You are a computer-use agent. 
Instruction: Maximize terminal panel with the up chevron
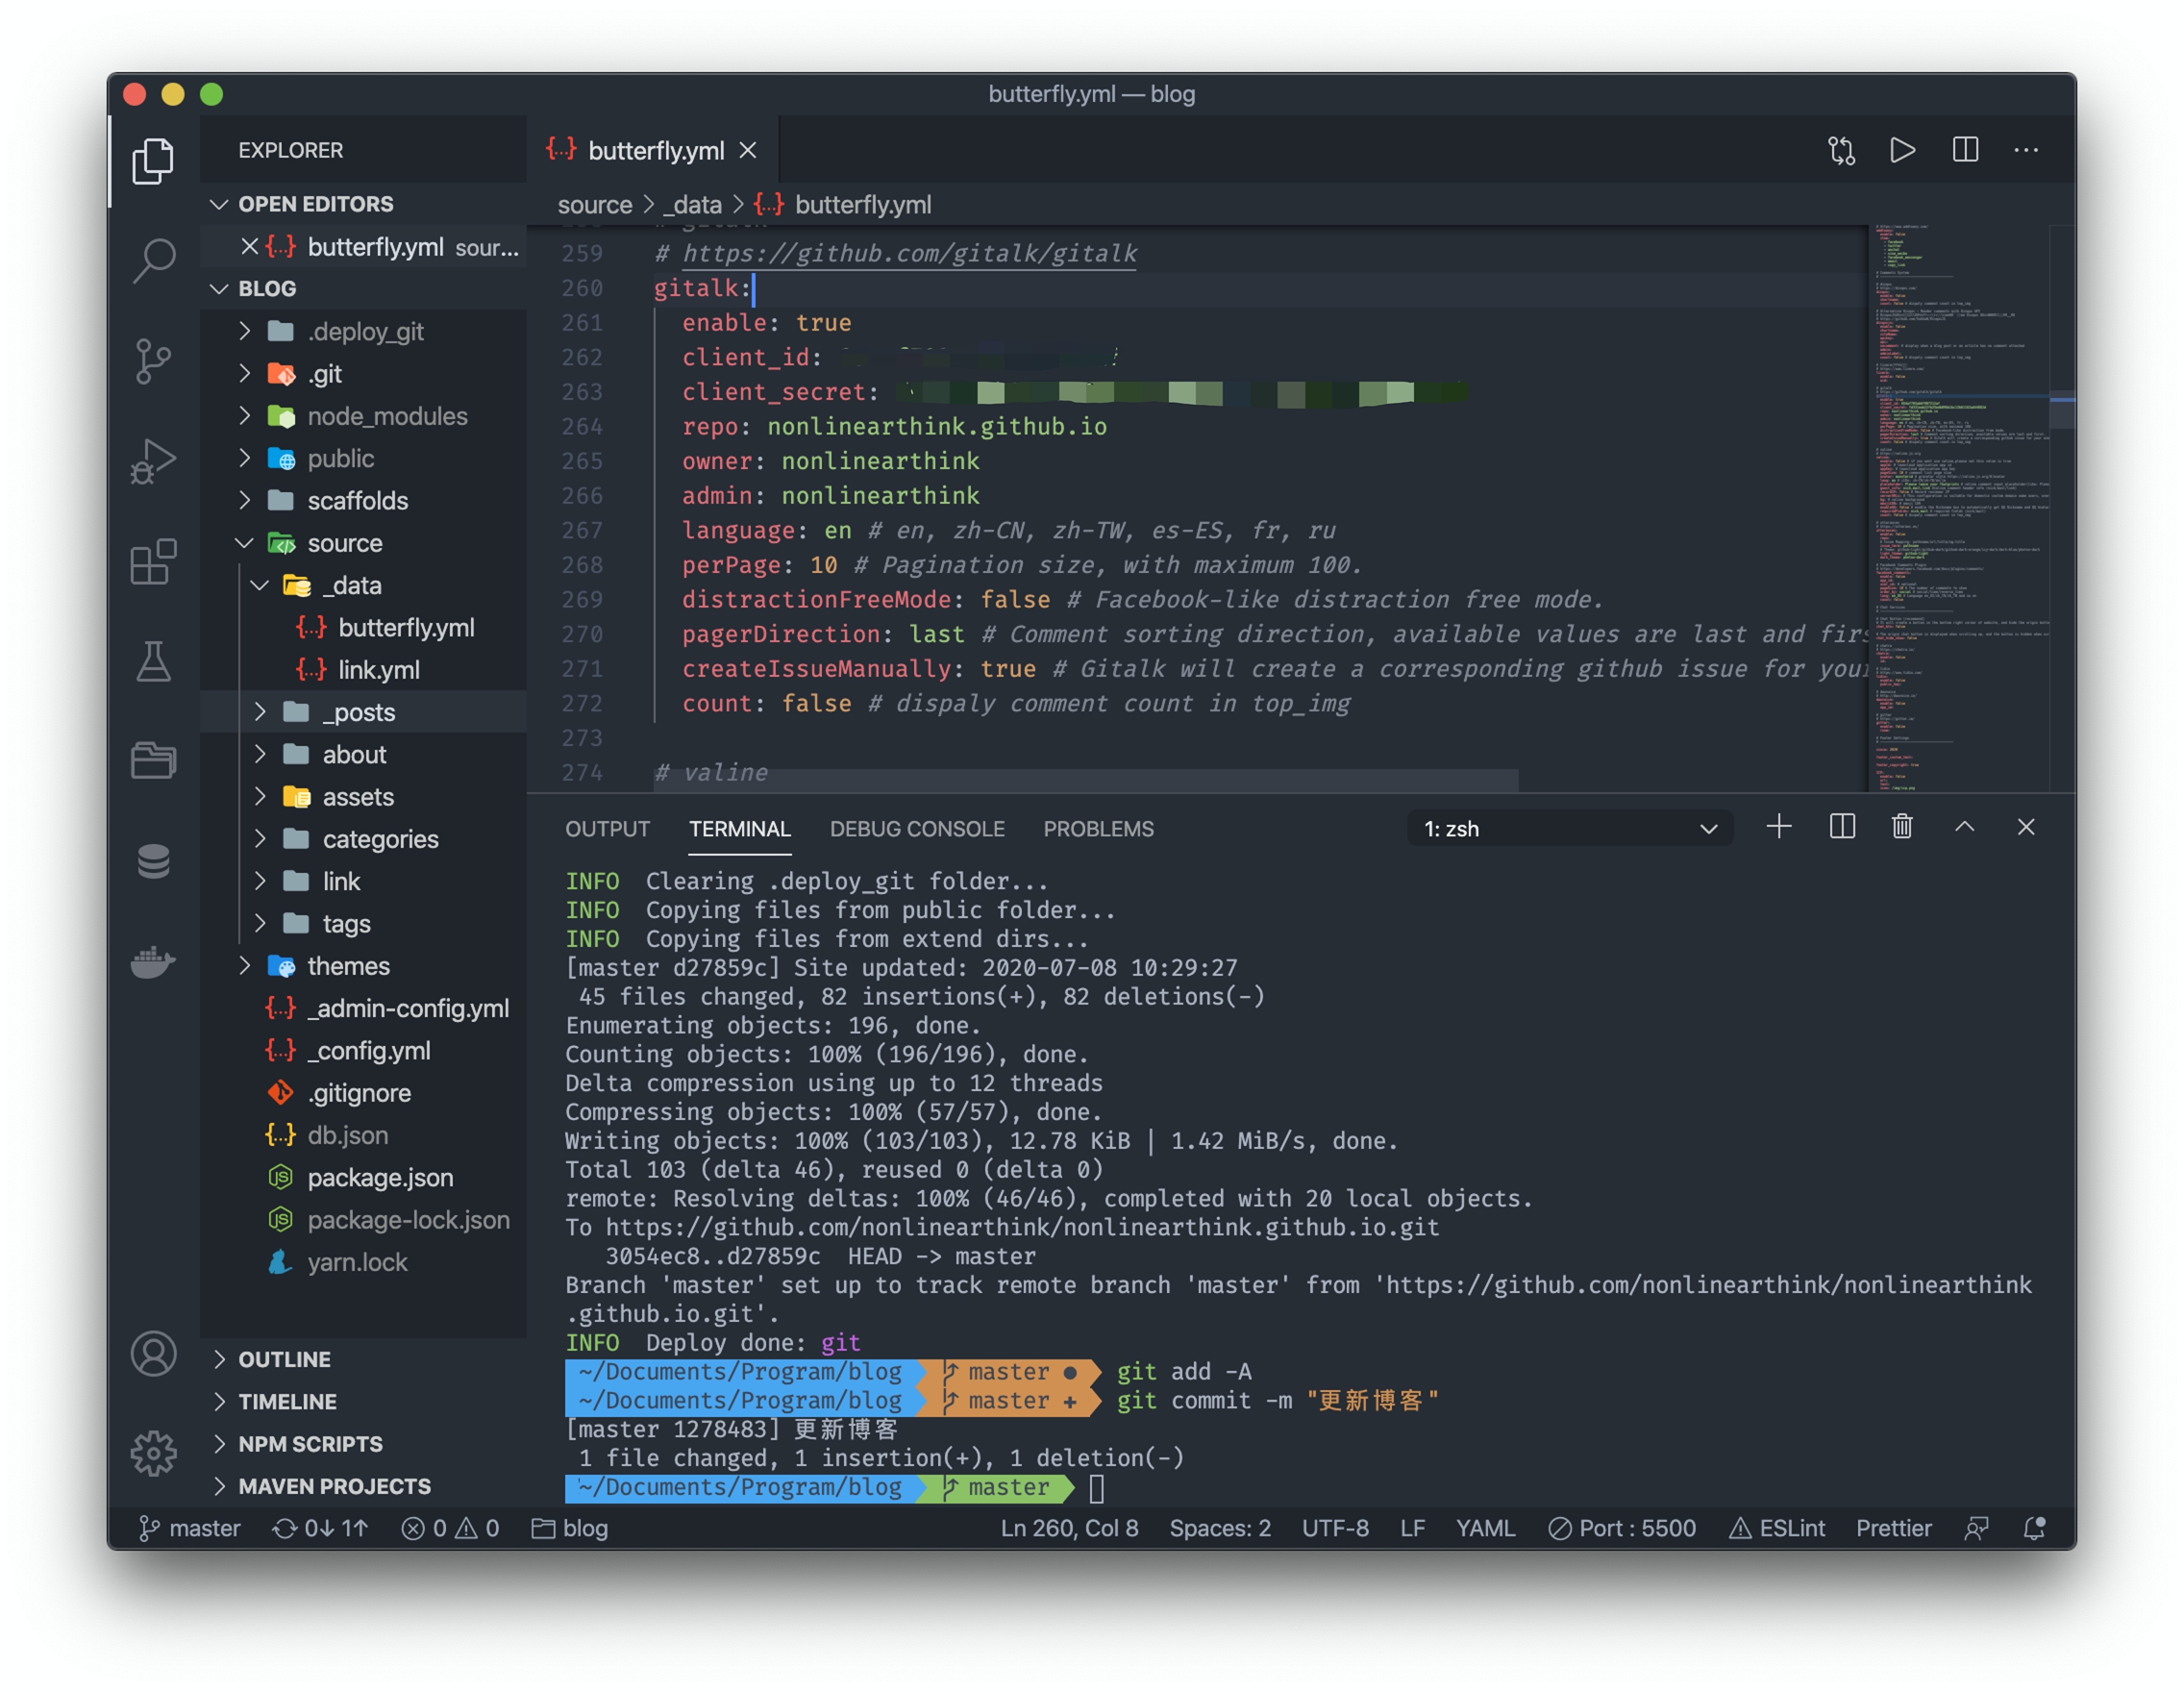click(x=1965, y=827)
